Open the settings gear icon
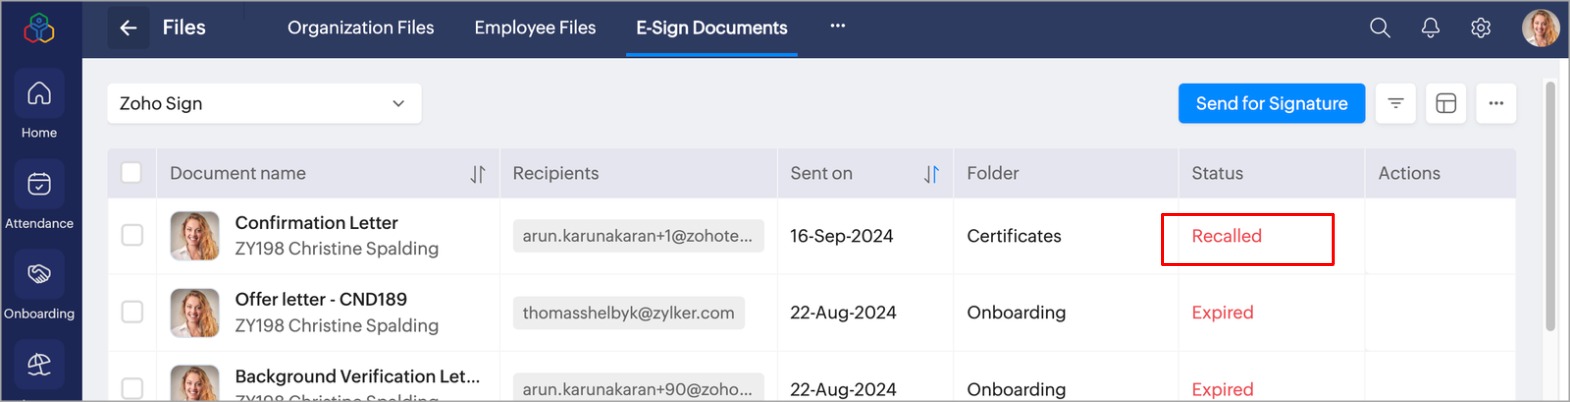This screenshot has width=1570, height=402. pos(1481,28)
